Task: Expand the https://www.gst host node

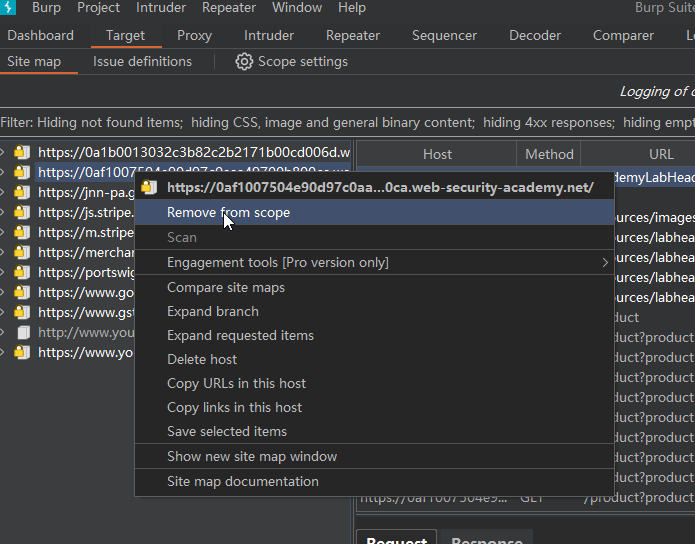Action: pyautogui.click(x=2, y=312)
